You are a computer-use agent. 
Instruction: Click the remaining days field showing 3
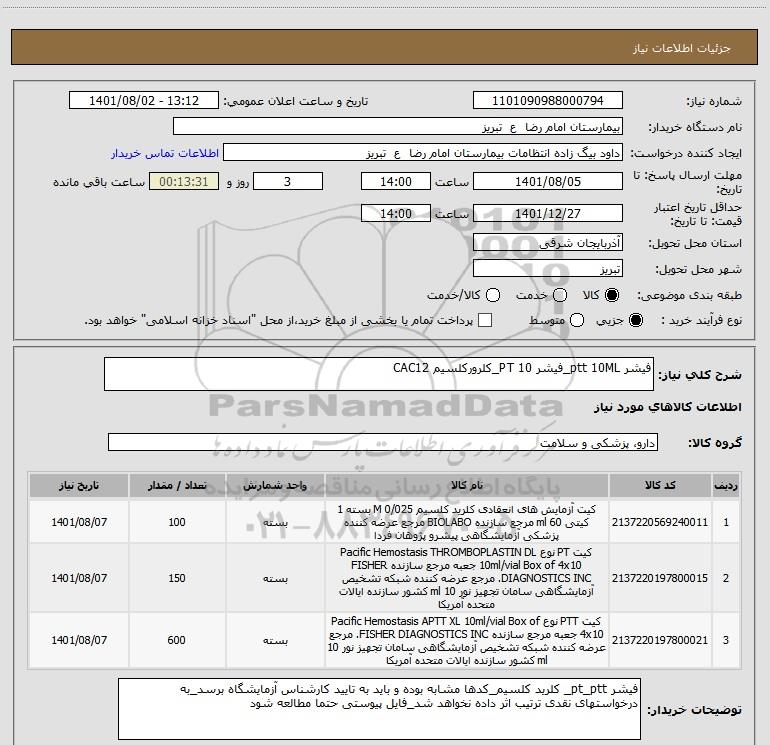pyautogui.click(x=288, y=181)
